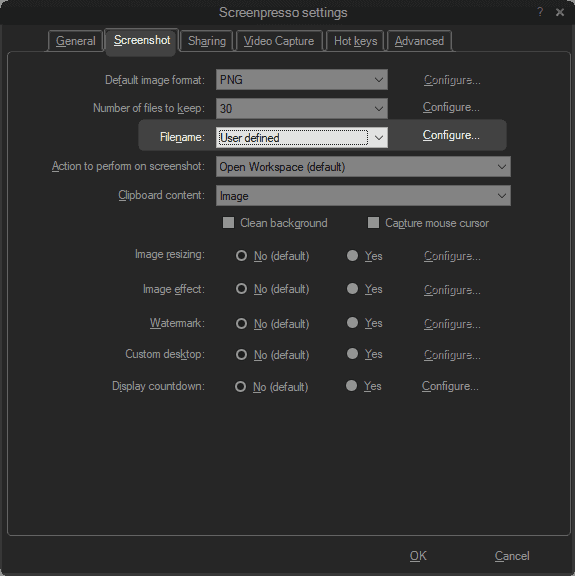The height and width of the screenshot is (576, 575).
Task: Click Configure link next to Filename
Action: pos(451,136)
